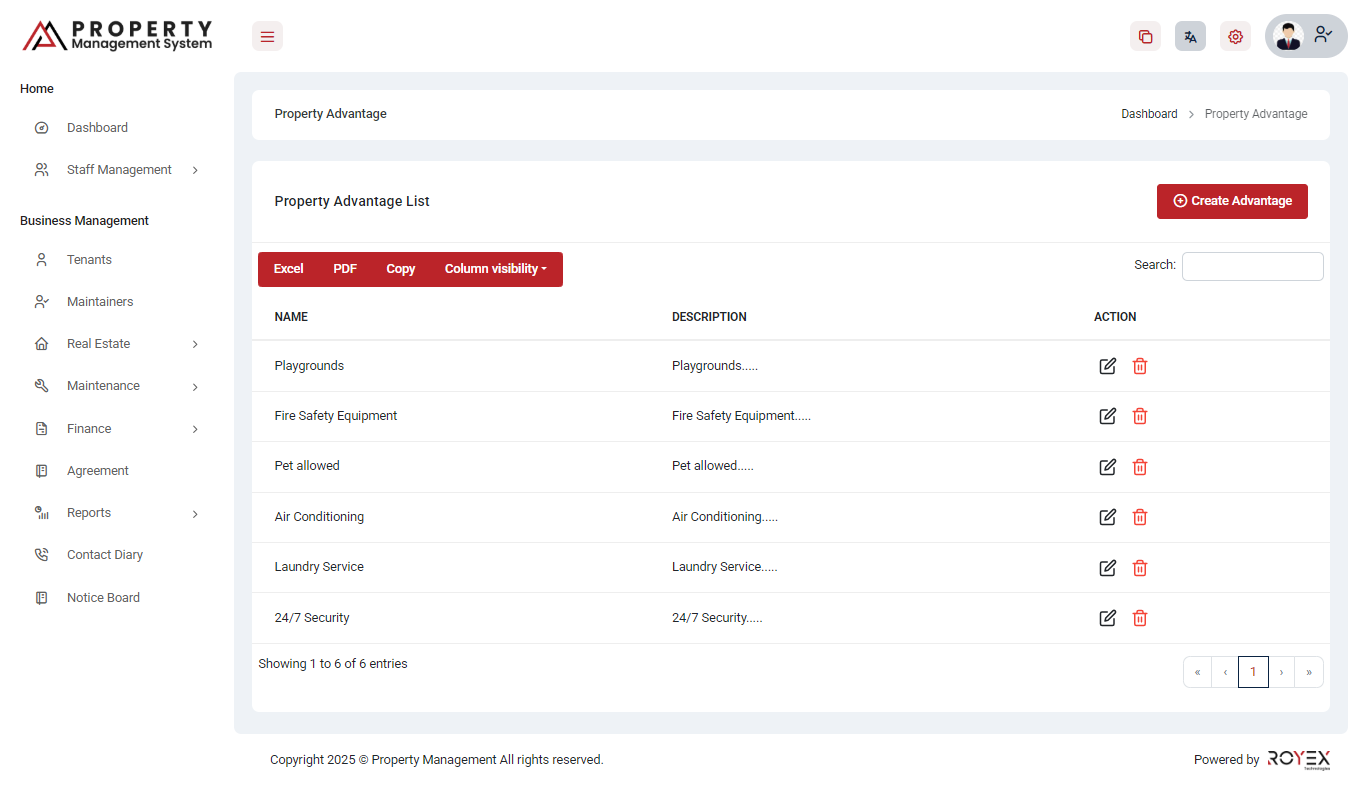This screenshot has height=788, width=1366.
Task: Edit the Playgrounds advantage entry
Action: pos(1107,366)
